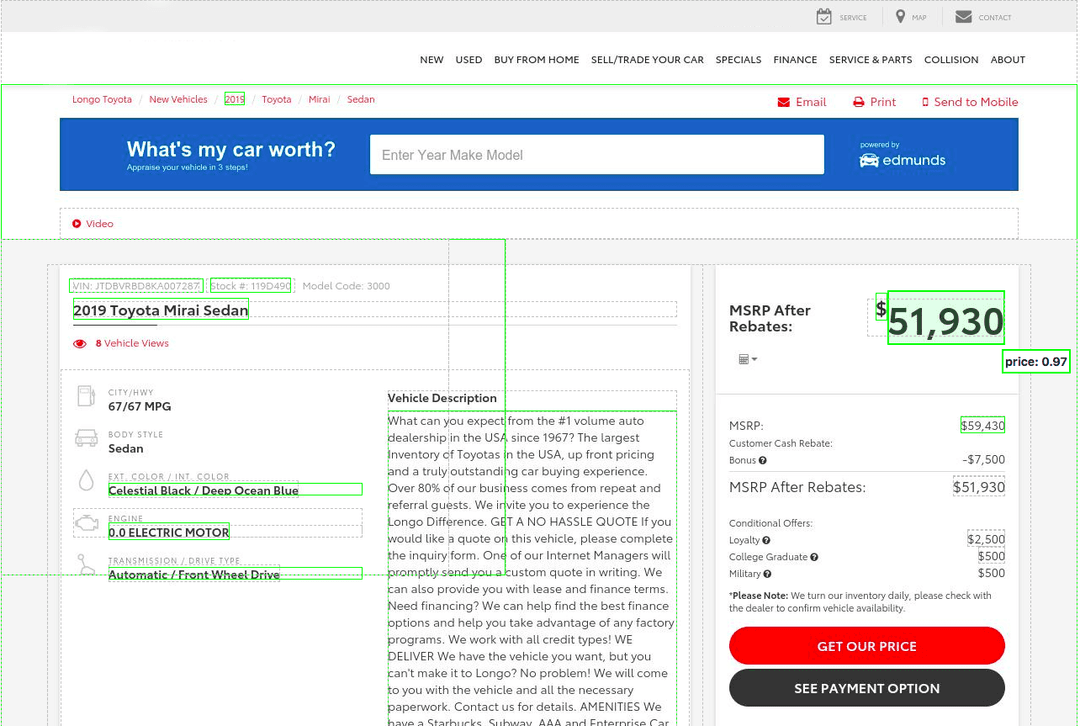
Task: Click the Contact envelope icon
Action: (x=964, y=17)
